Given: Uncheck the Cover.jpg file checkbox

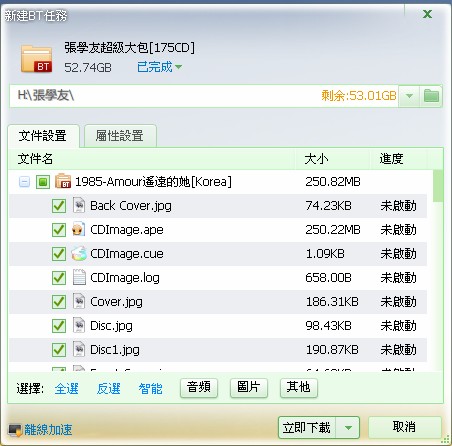Looking at the screenshot, I should [x=59, y=302].
